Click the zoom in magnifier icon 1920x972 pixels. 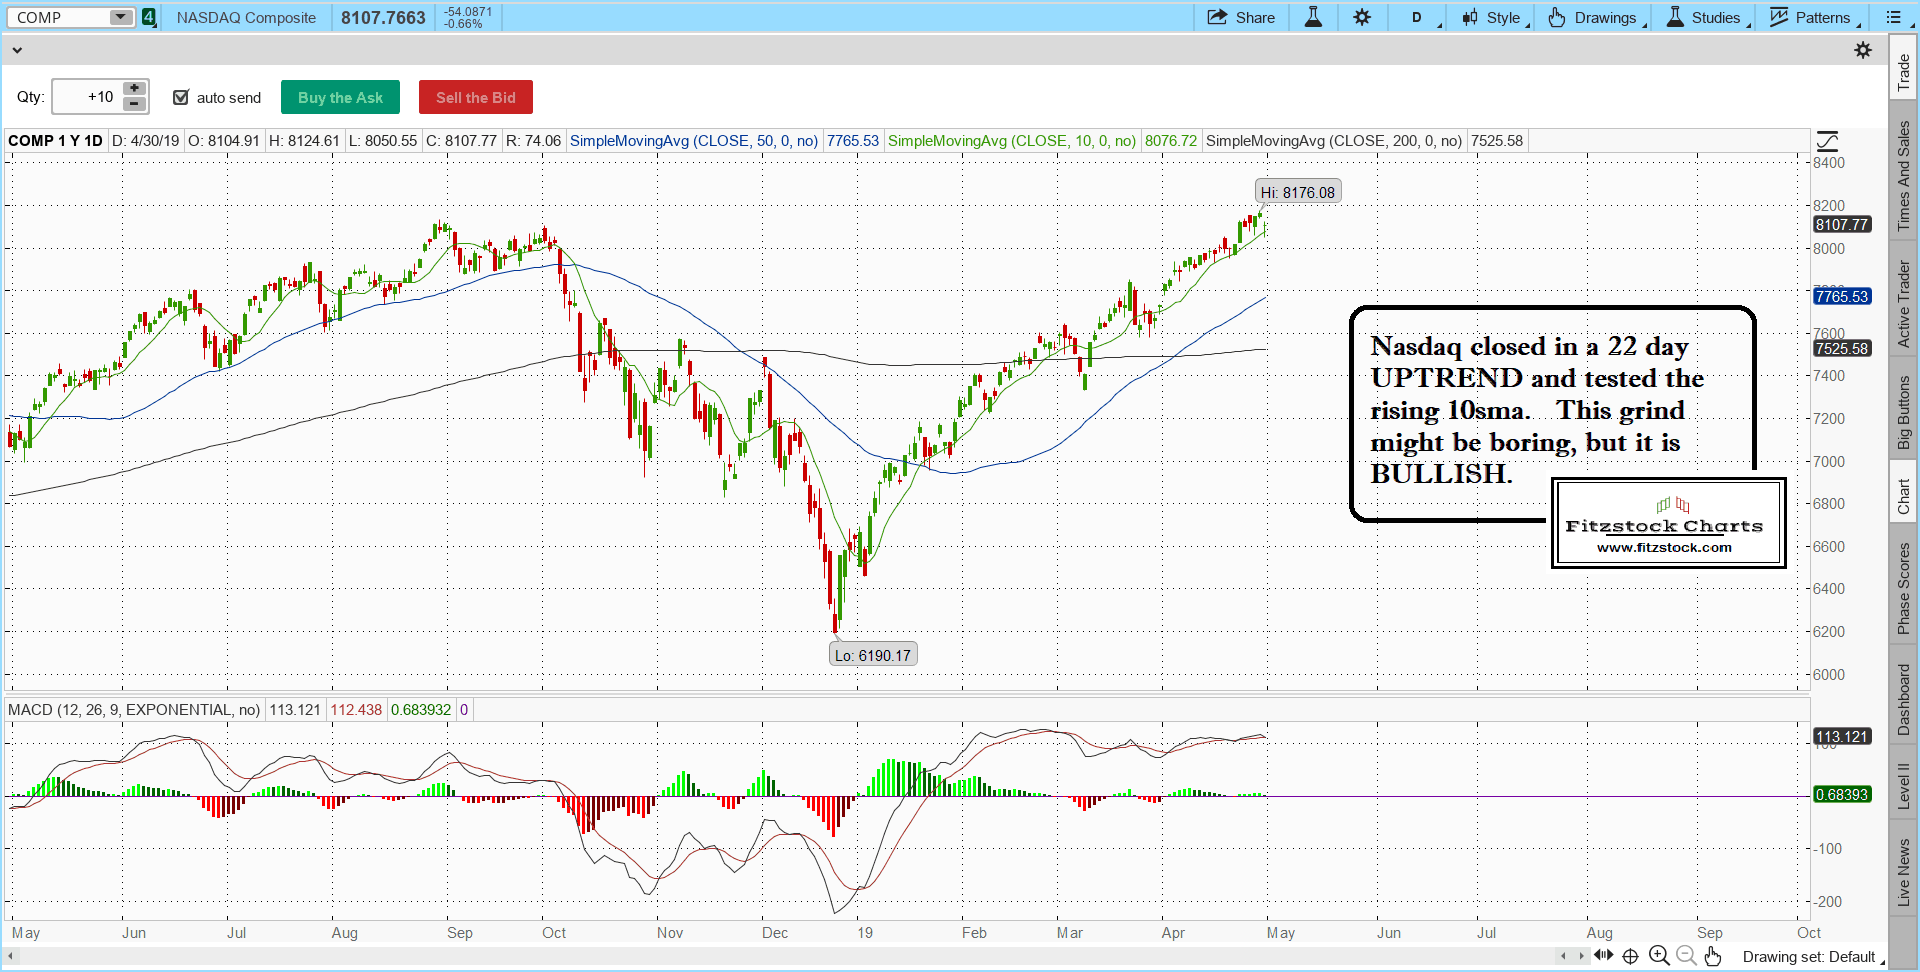(1659, 956)
